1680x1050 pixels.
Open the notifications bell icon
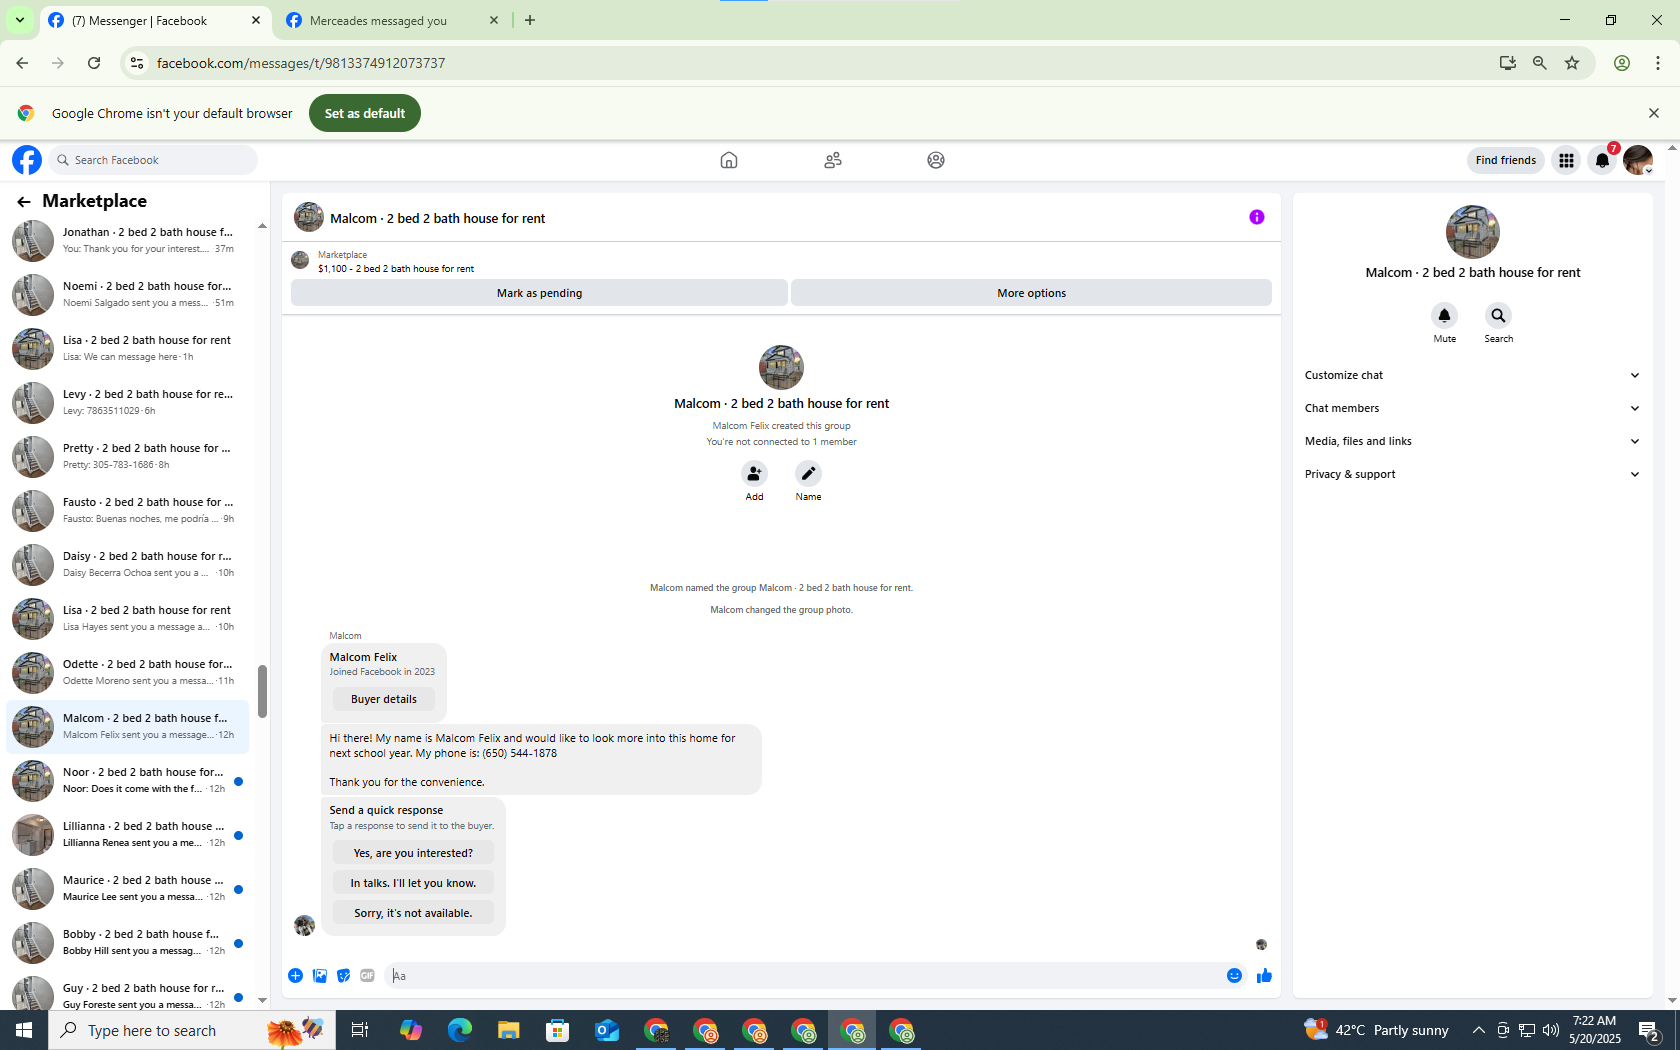click(1602, 160)
